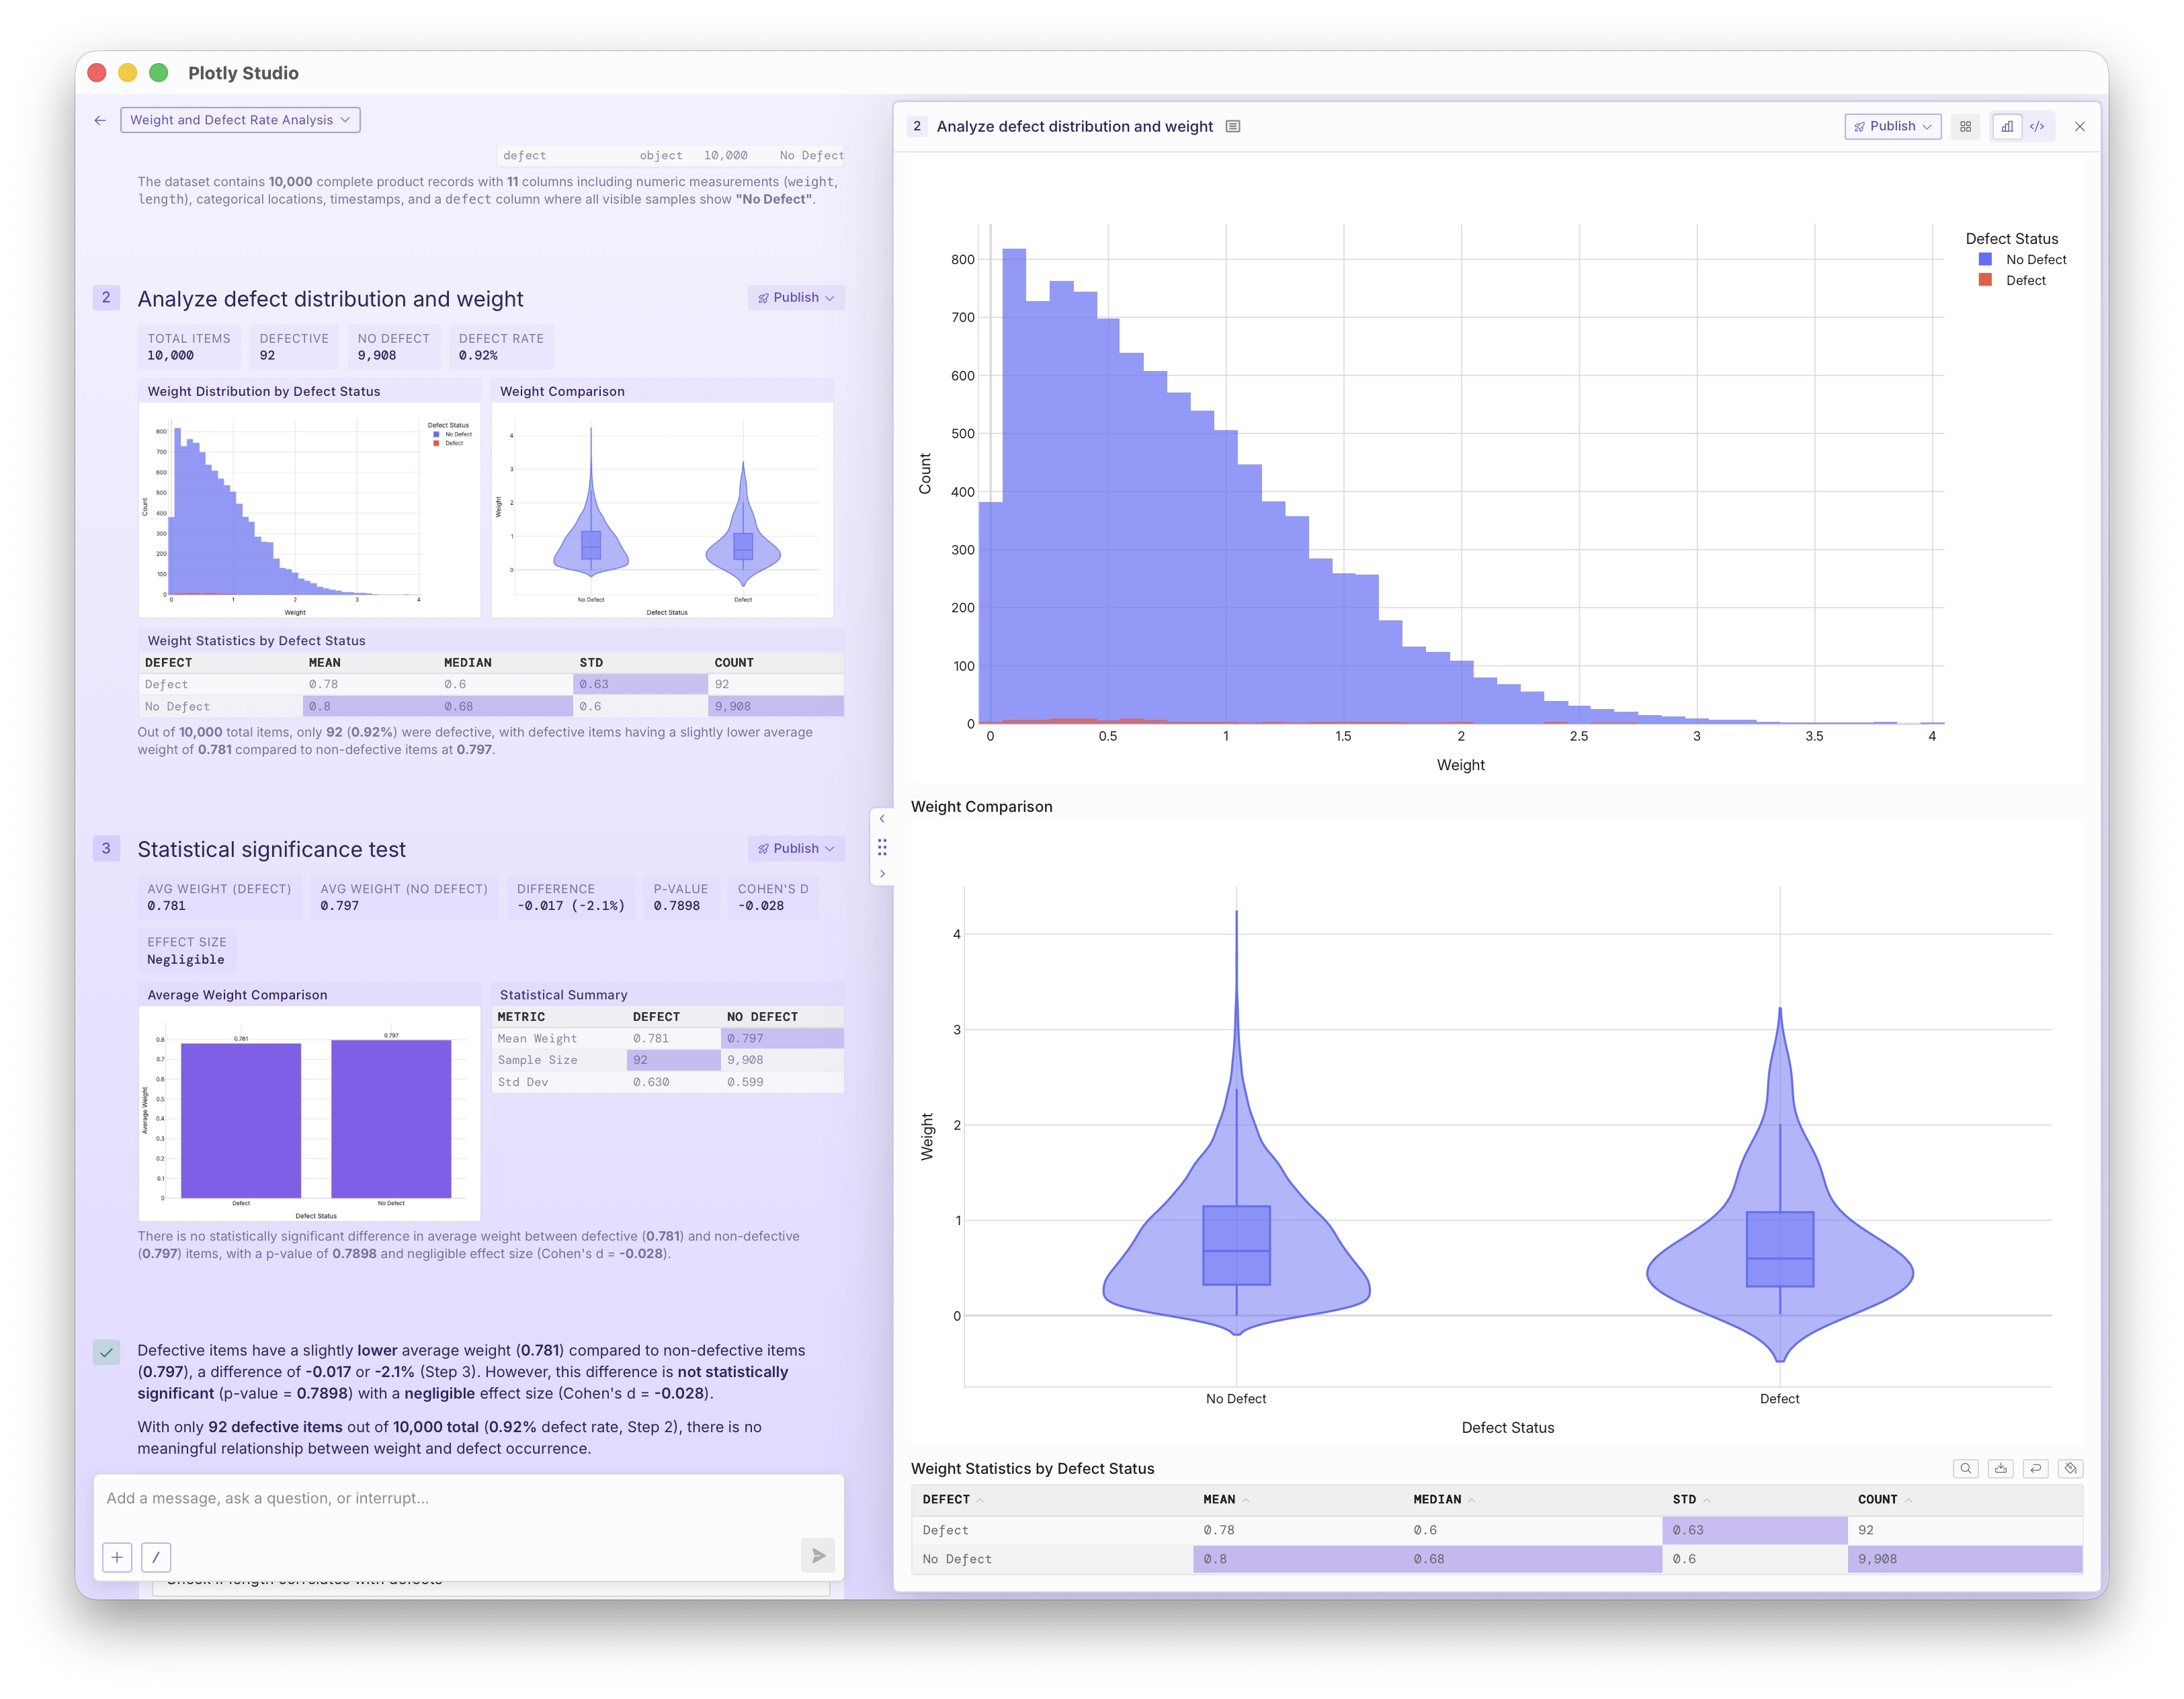Open the Weight Distribution histogram thumbnail

(310, 510)
